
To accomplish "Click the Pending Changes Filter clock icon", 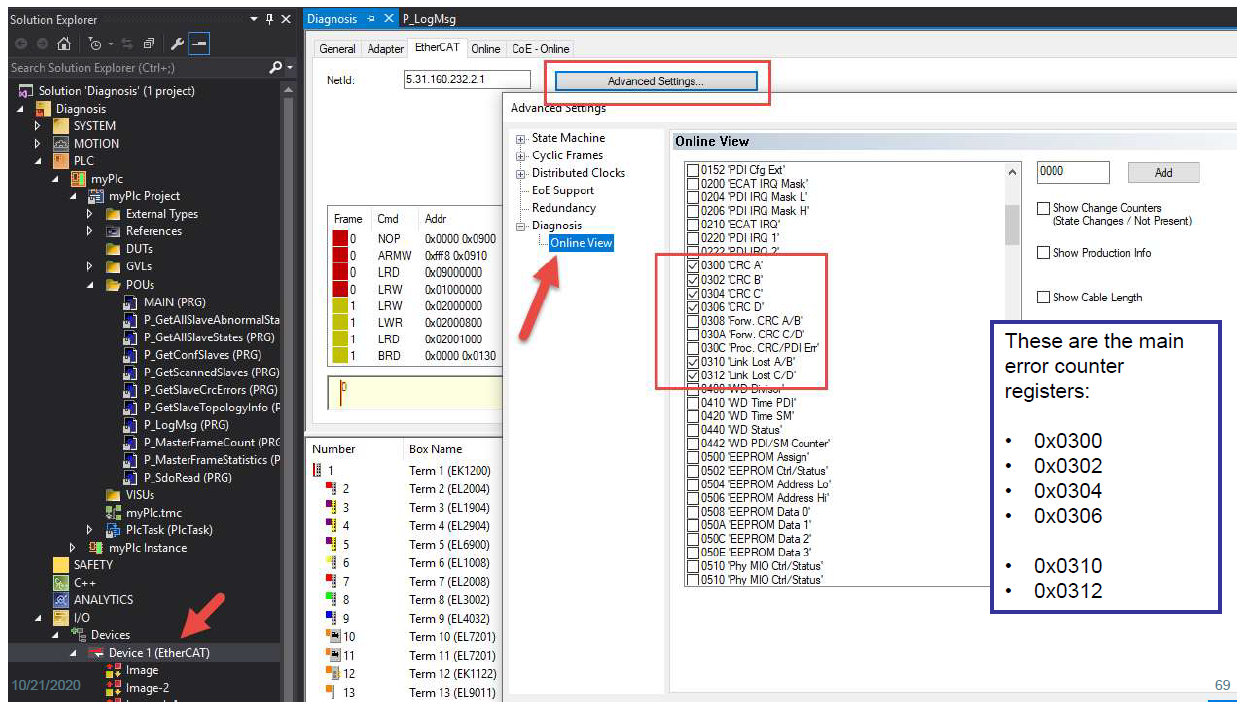I will (x=95, y=44).
